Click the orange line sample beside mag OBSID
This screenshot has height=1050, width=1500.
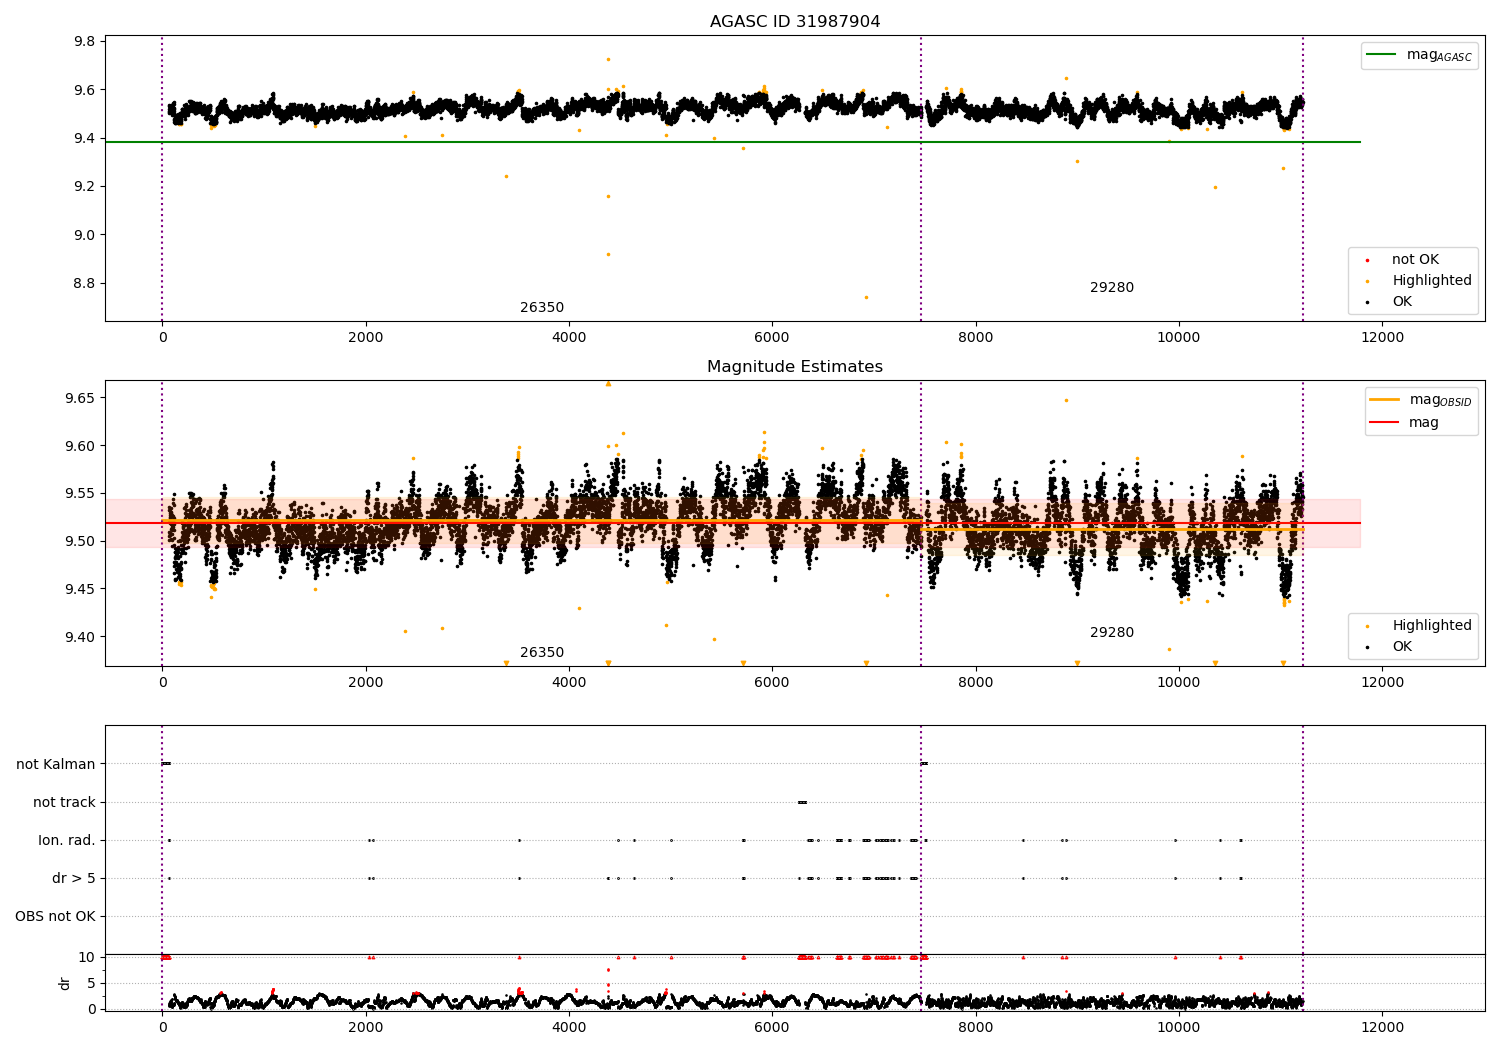[x=1385, y=399]
